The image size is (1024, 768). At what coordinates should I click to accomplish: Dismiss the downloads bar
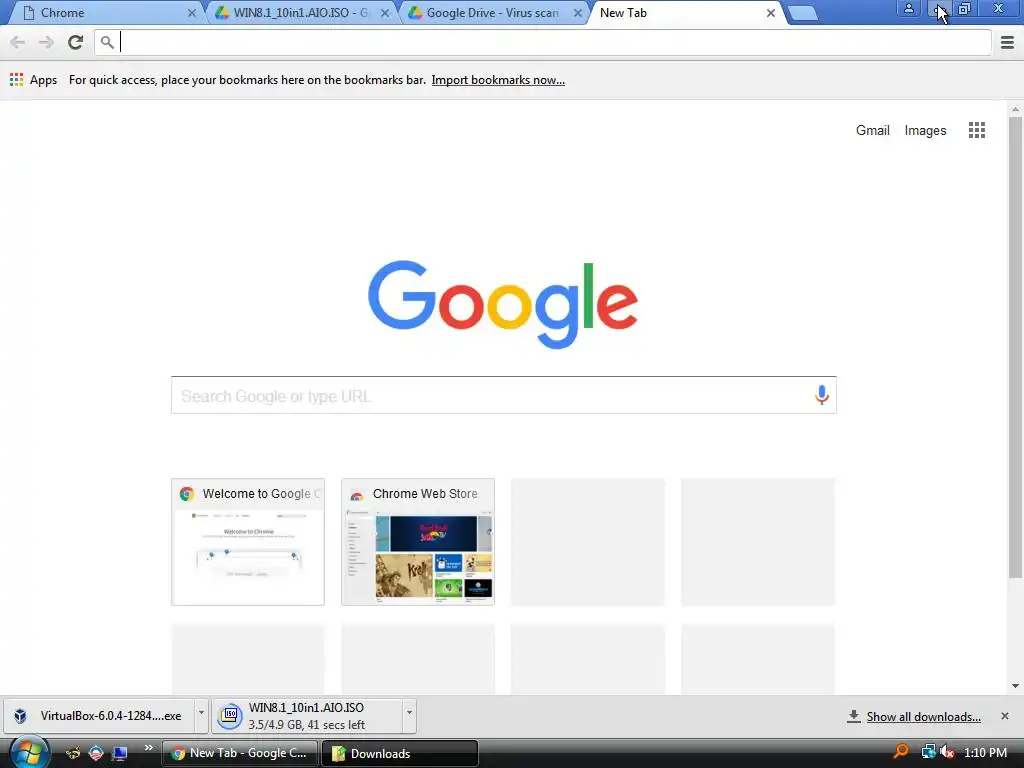click(x=1004, y=716)
